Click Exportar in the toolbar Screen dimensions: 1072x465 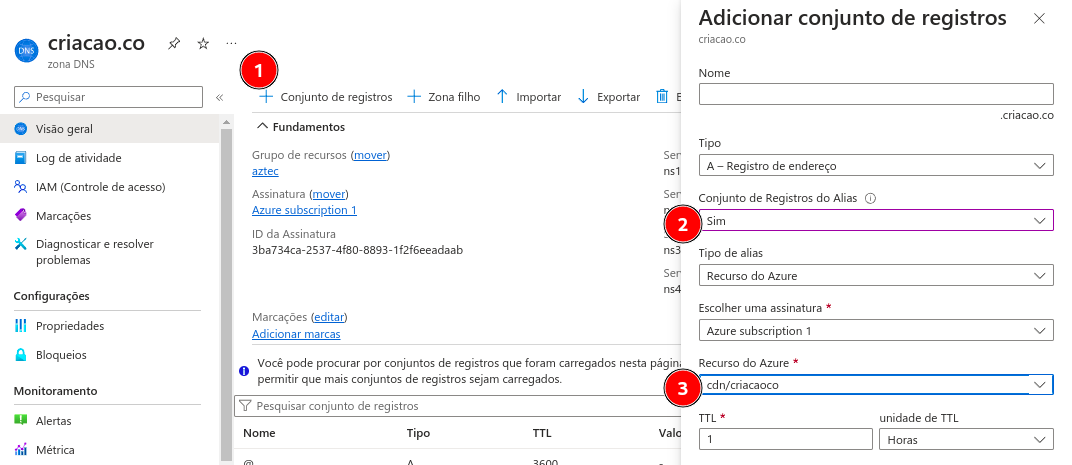[608, 97]
